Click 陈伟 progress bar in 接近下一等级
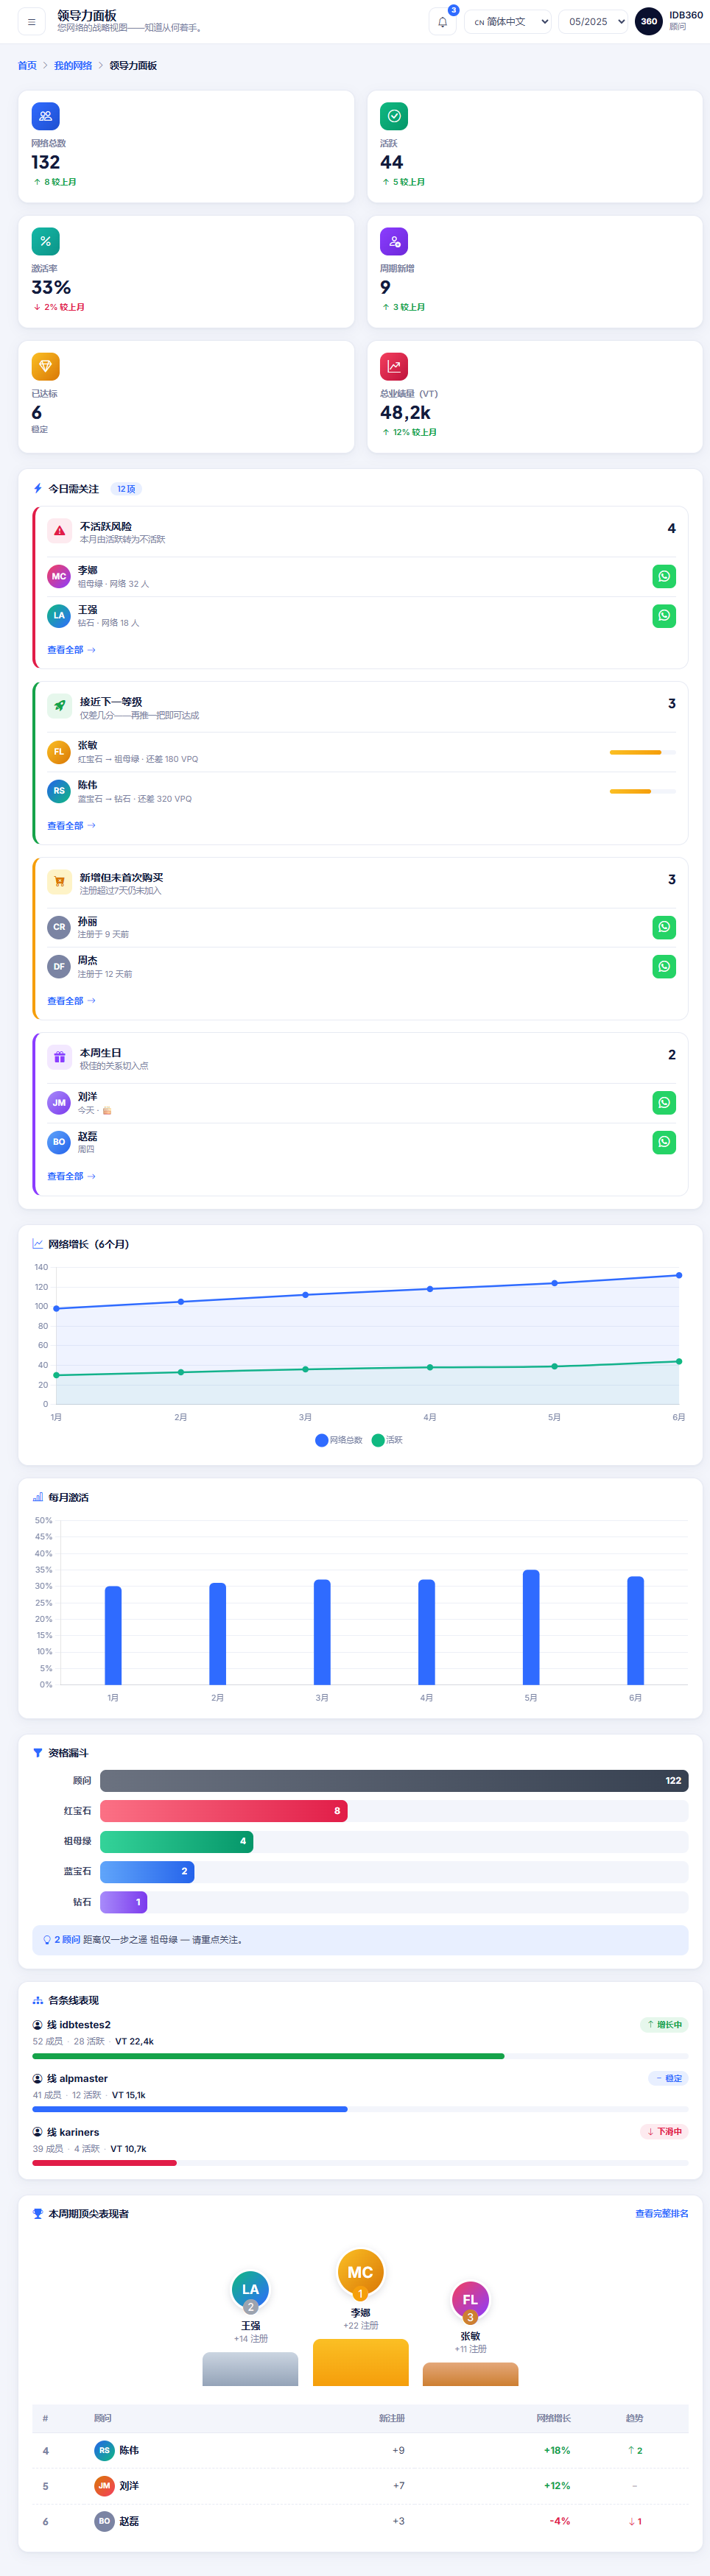710x2576 pixels. tap(643, 791)
